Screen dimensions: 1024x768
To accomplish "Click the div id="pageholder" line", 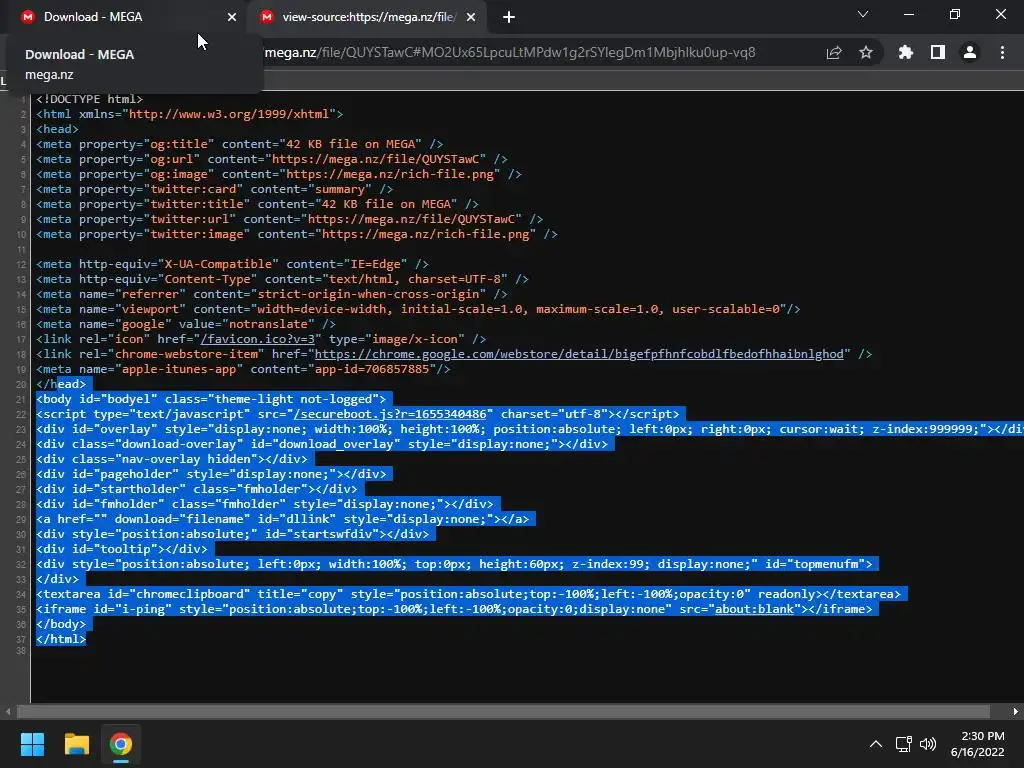I will coord(211,474).
